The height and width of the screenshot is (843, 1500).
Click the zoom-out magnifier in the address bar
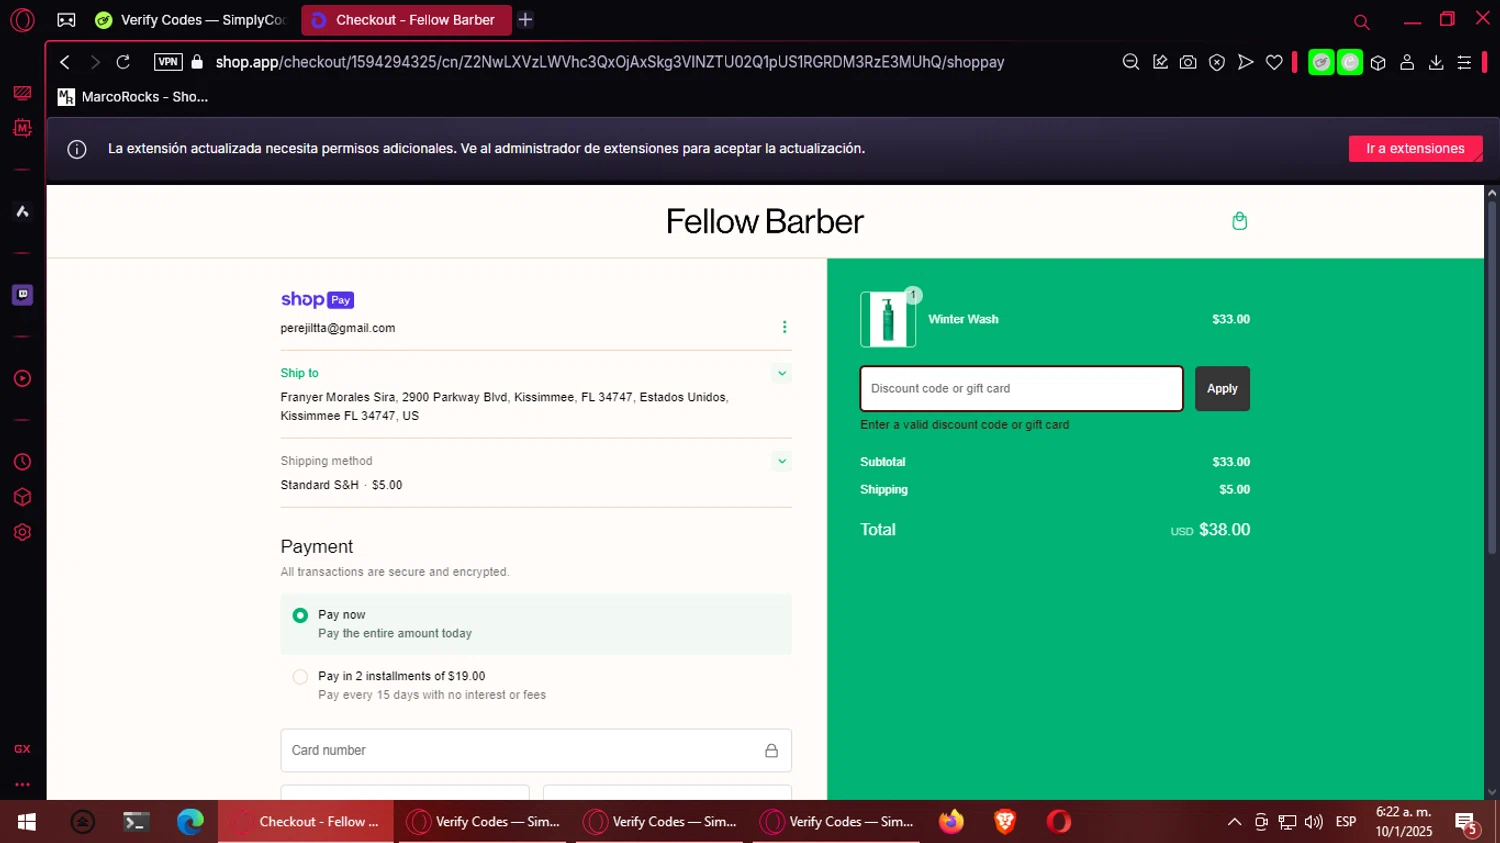coord(1131,62)
